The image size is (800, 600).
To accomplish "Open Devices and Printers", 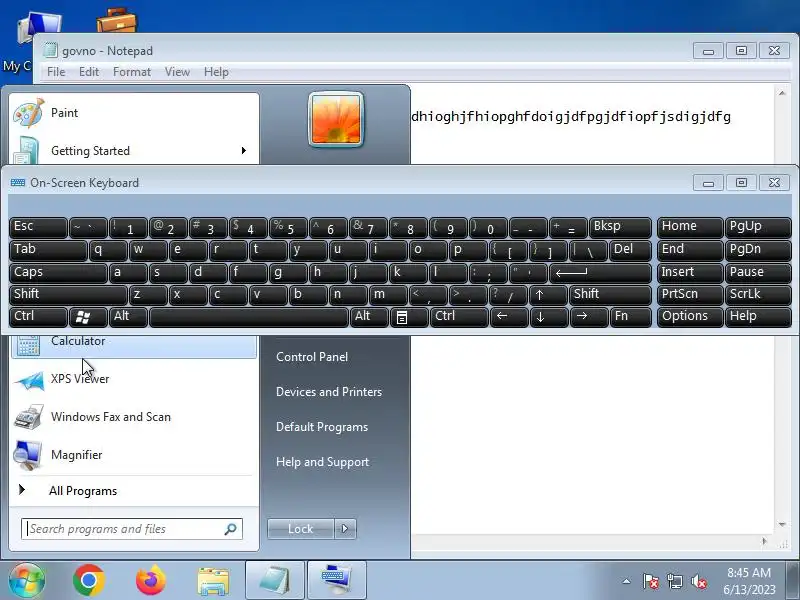I will (329, 392).
